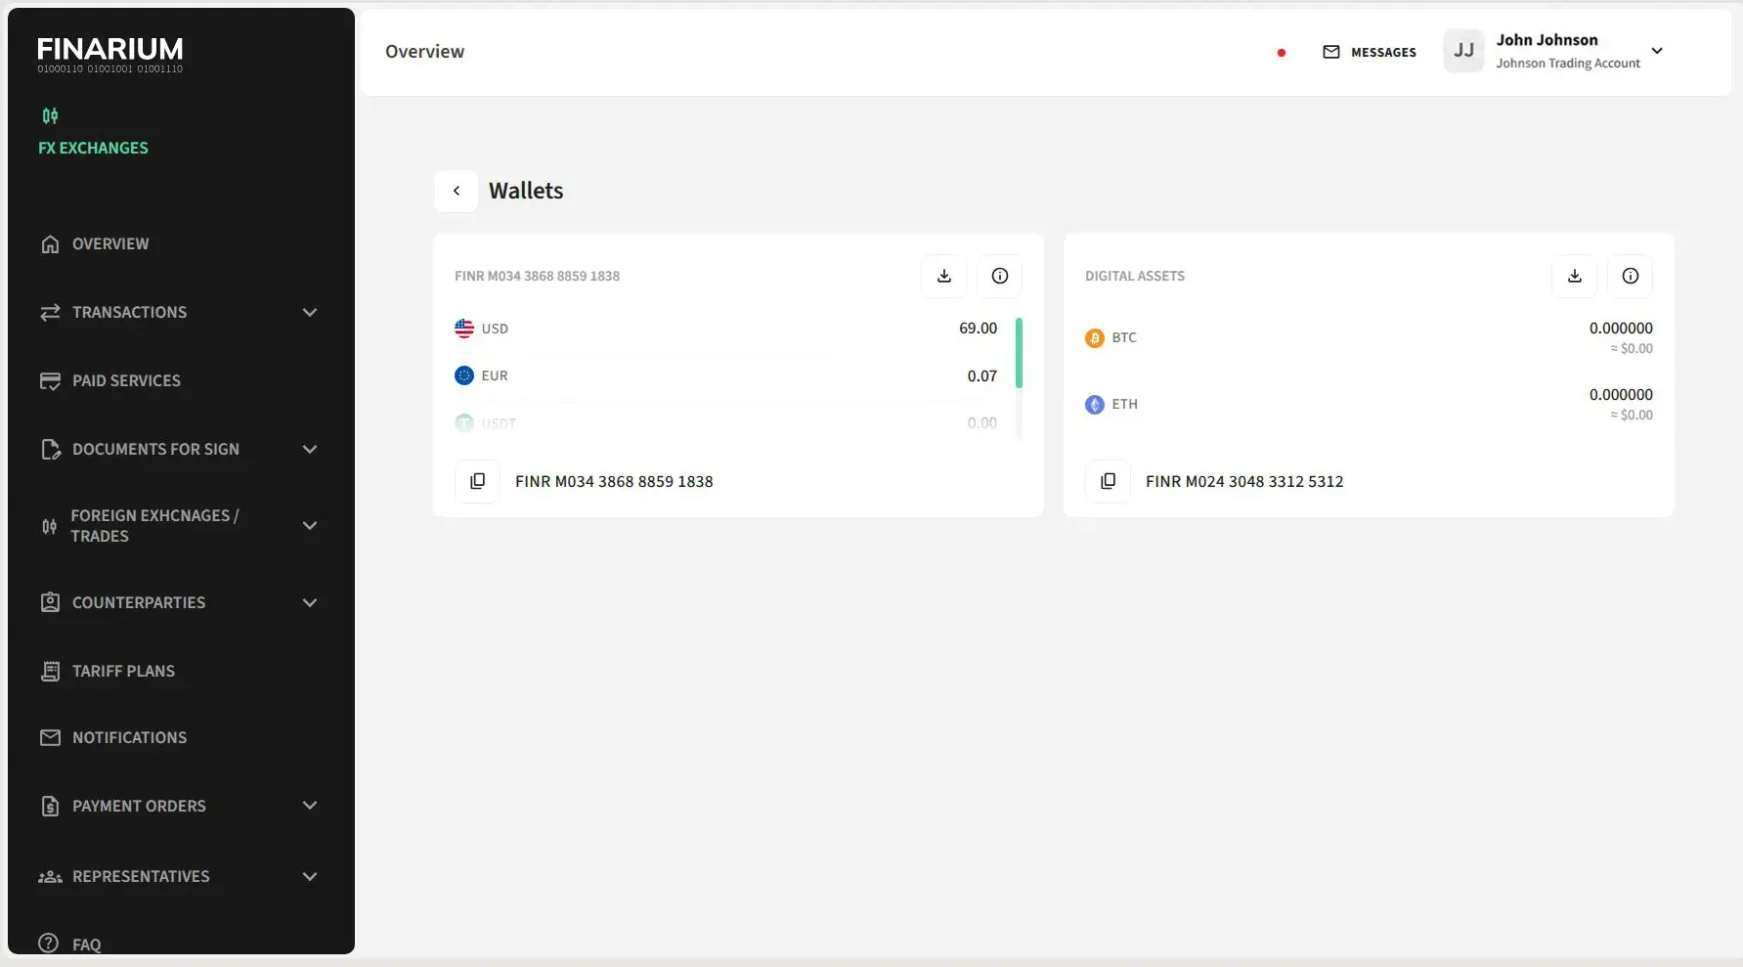
Task: Open Messages in the top bar
Action: tap(1369, 52)
